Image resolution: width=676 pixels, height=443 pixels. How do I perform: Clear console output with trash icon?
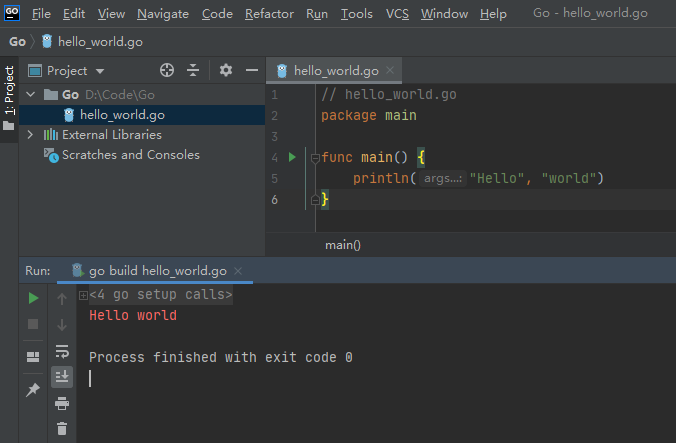(x=62, y=428)
